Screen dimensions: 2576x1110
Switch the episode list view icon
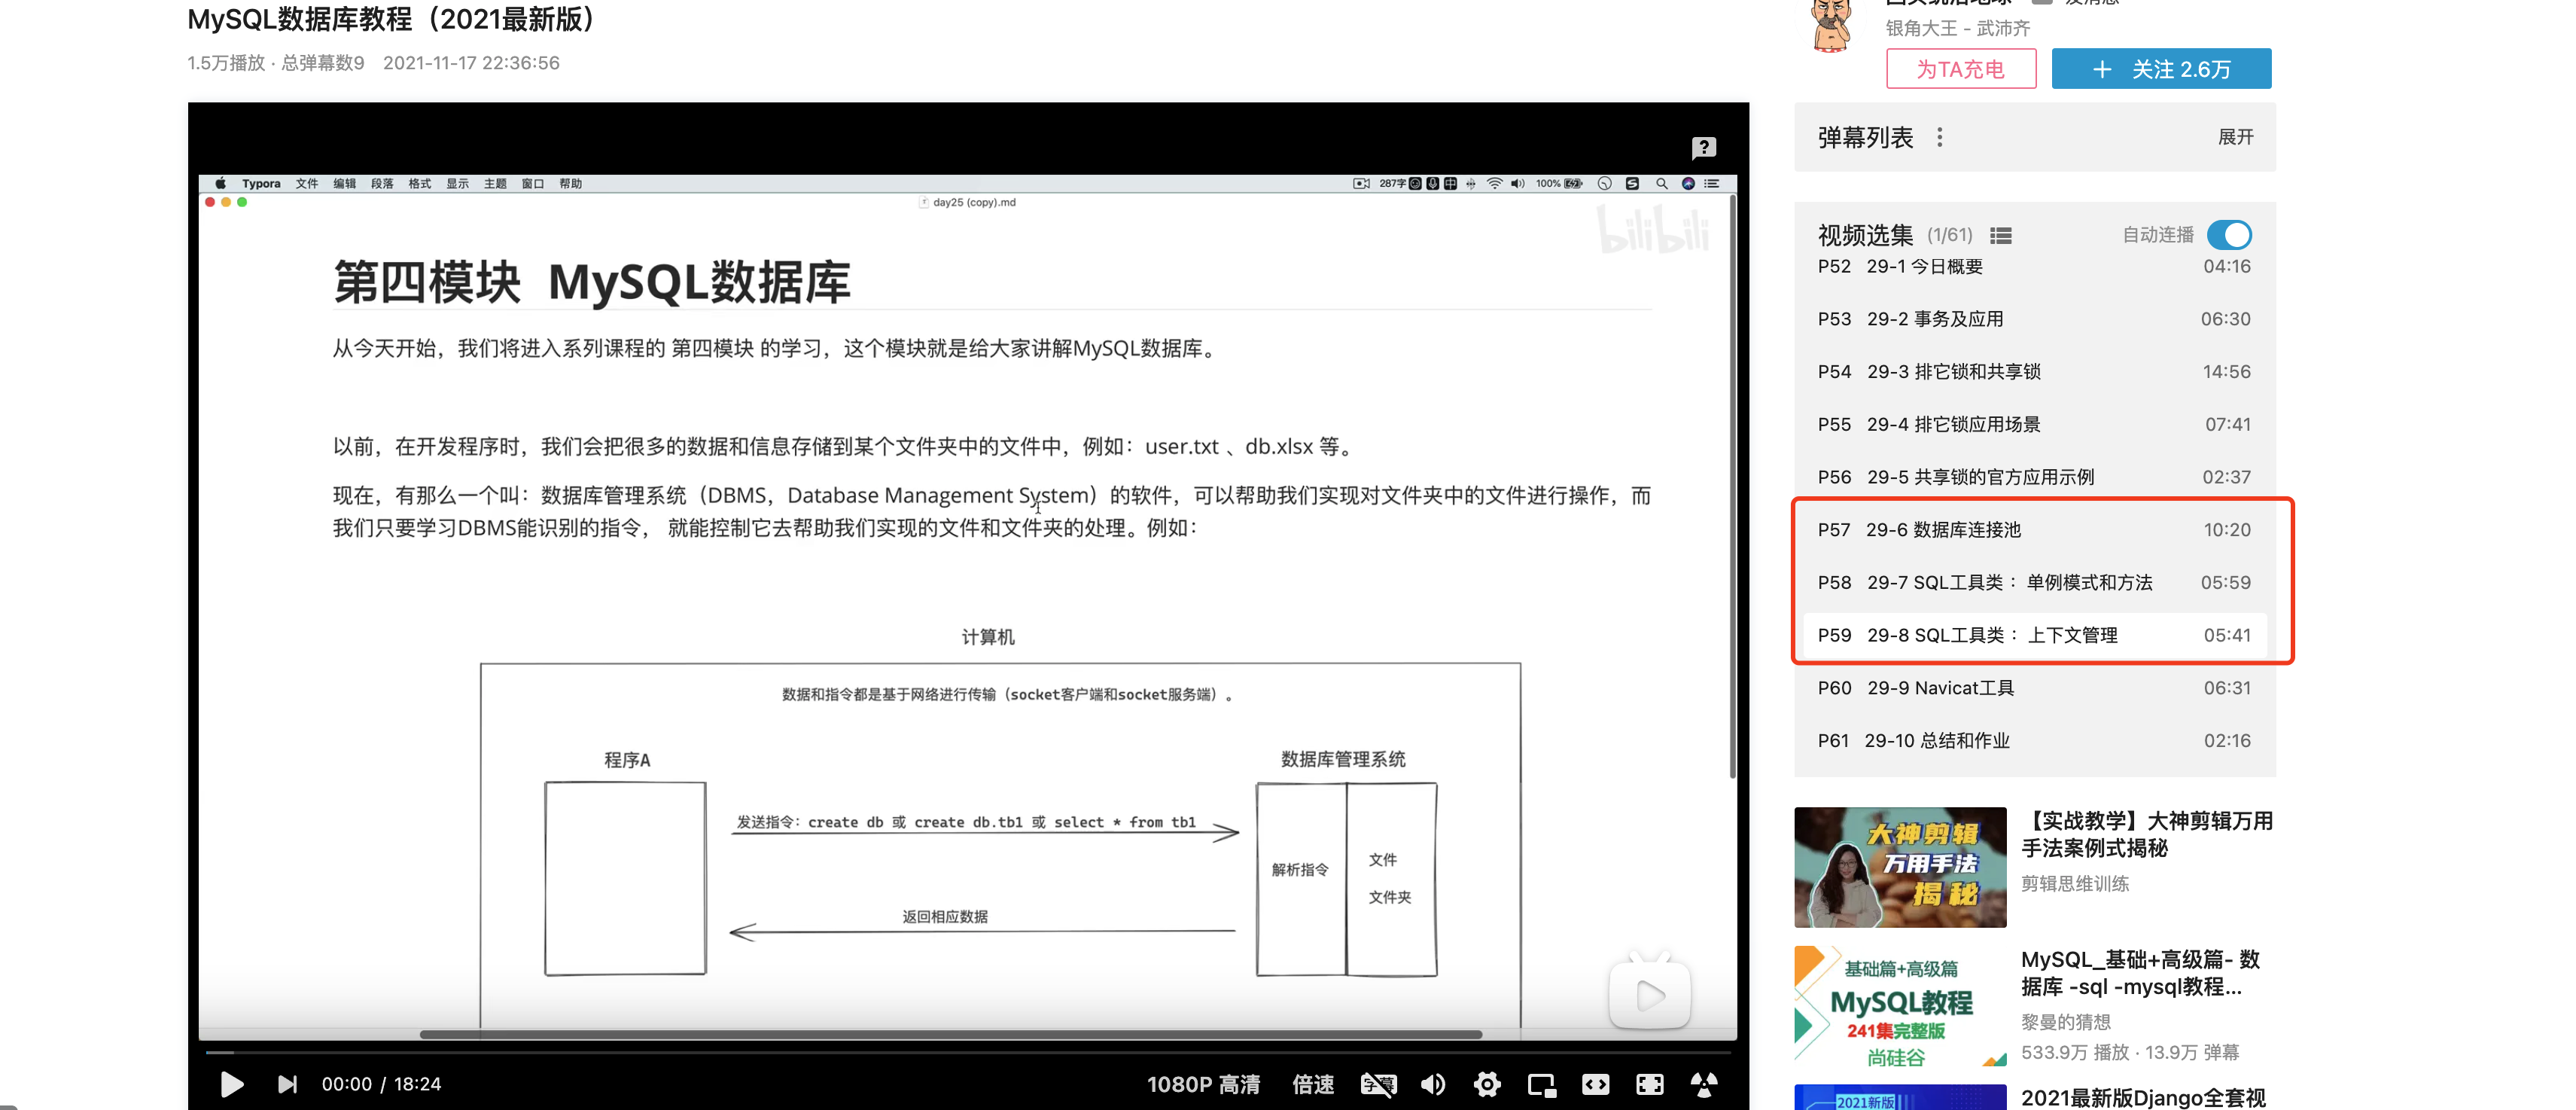pyautogui.click(x=2000, y=235)
